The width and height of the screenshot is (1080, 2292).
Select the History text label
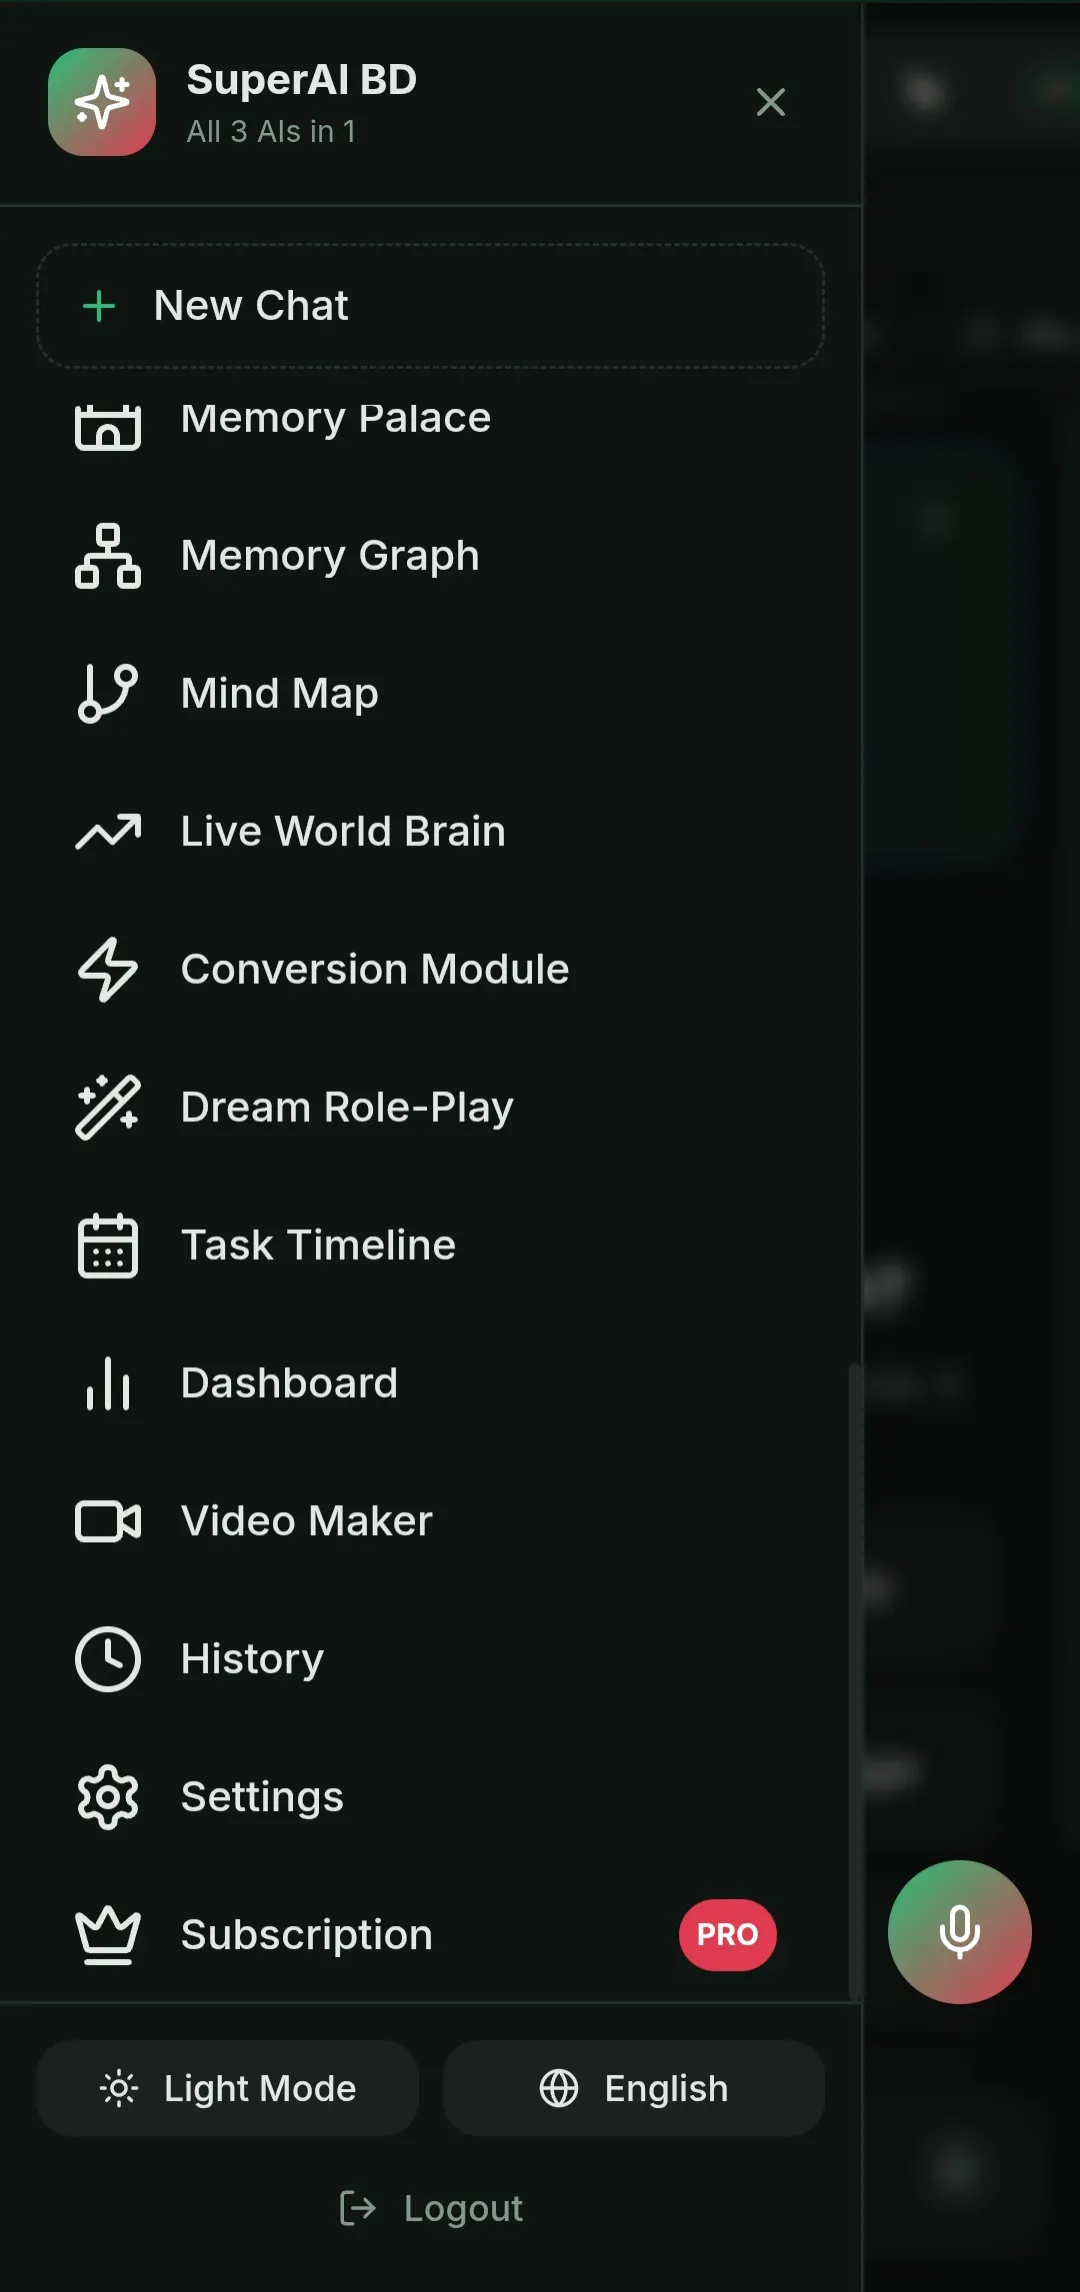pos(252,1660)
